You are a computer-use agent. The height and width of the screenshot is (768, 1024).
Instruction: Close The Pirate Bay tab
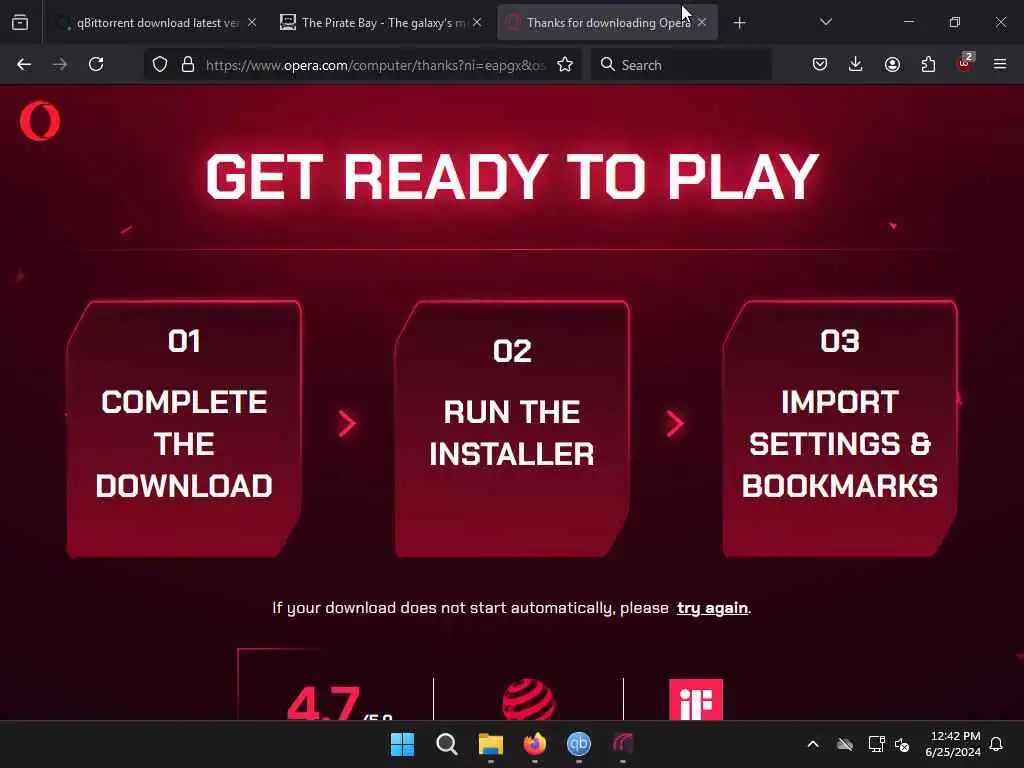click(x=477, y=23)
